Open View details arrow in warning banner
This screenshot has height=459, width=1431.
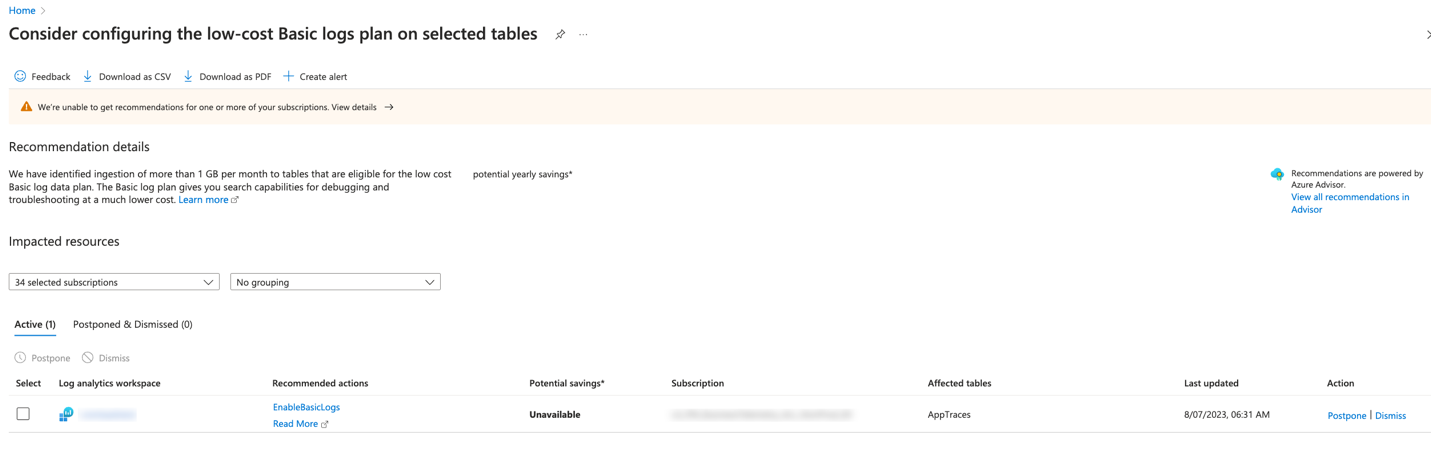(x=389, y=107)
